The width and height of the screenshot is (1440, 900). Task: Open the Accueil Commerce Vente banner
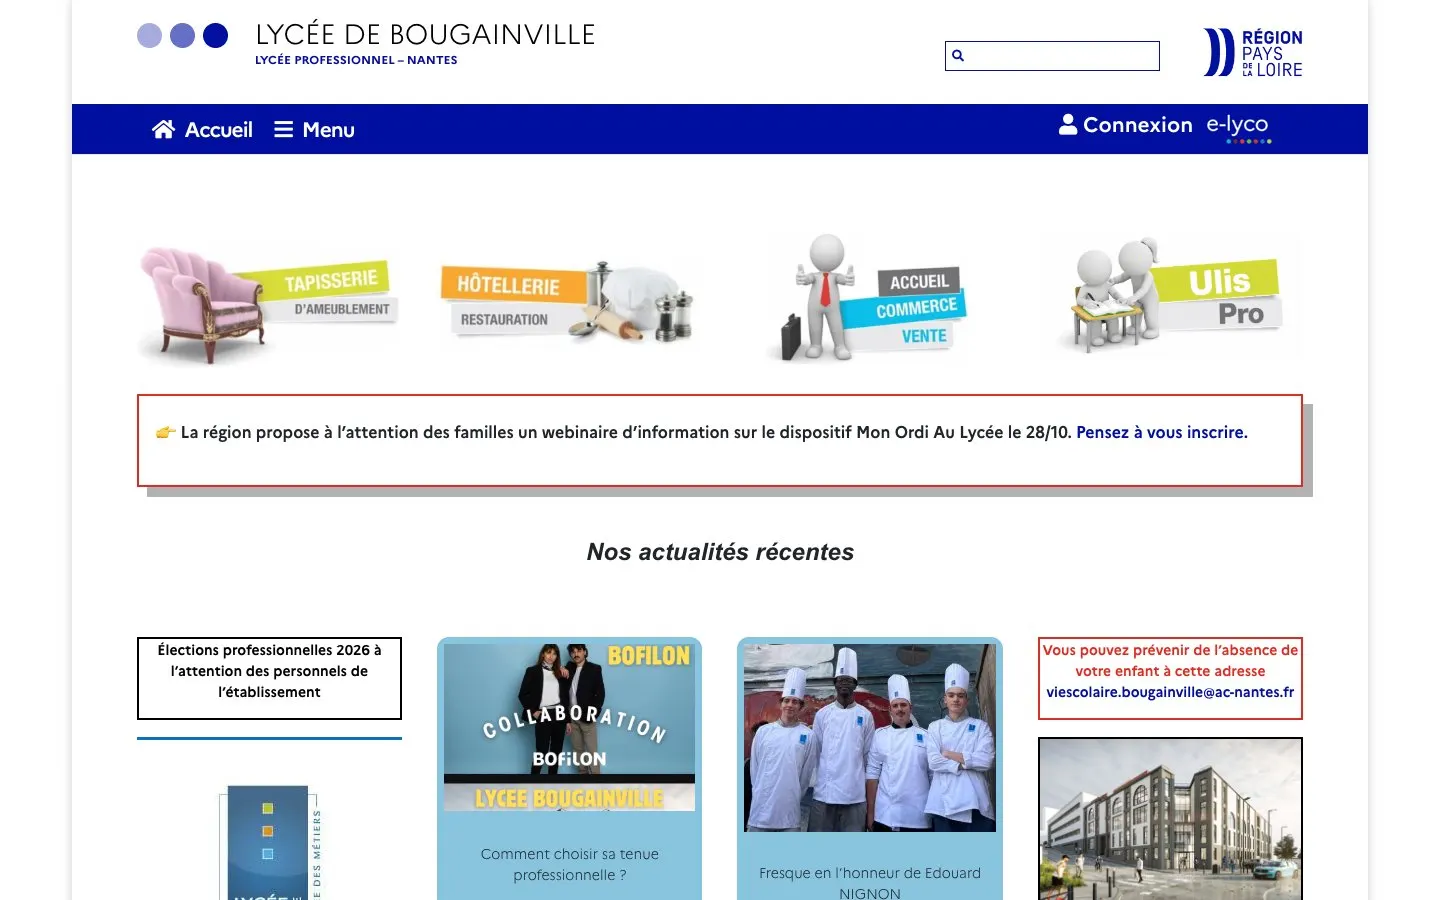[x=870, y=297]
